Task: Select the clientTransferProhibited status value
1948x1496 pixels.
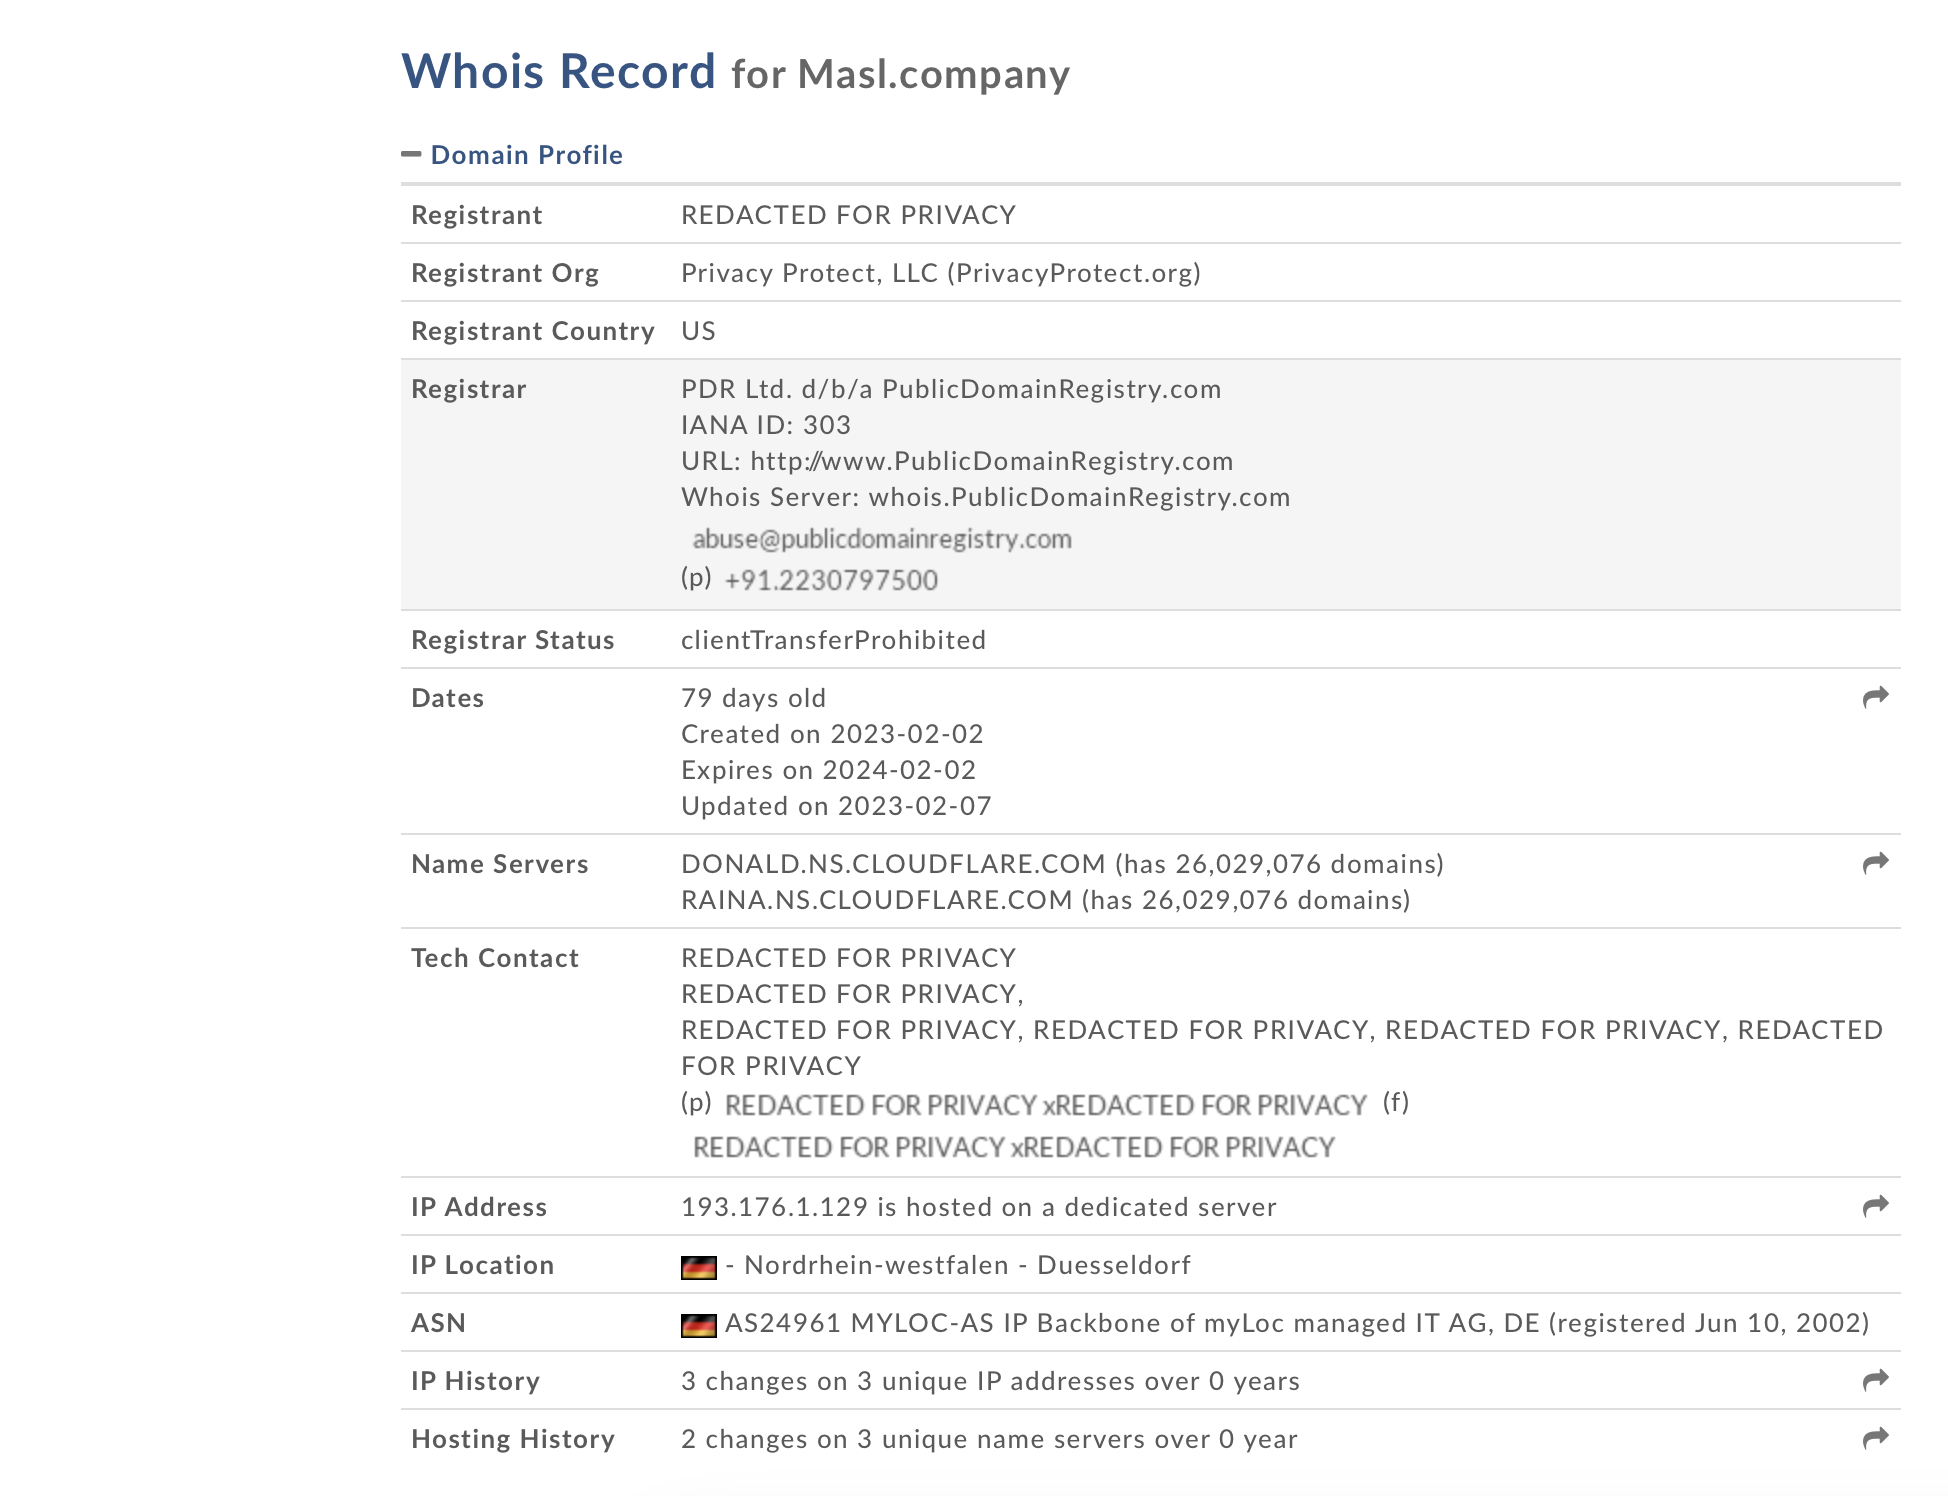Action: [833, 640]
